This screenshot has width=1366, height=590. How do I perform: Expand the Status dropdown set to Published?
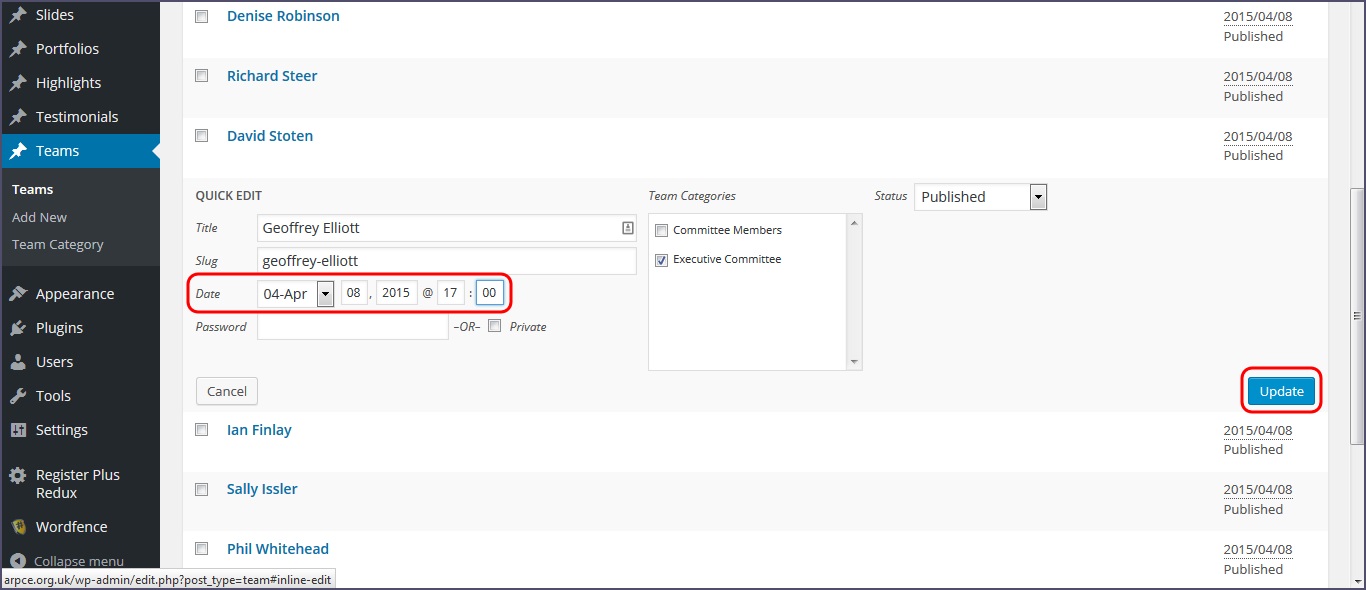click(980, 197)
